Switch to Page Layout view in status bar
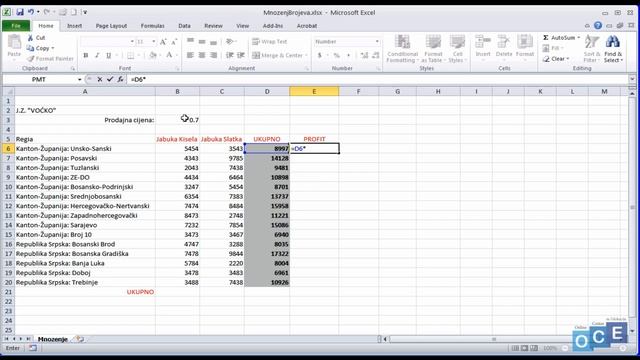 coord(524,348)
